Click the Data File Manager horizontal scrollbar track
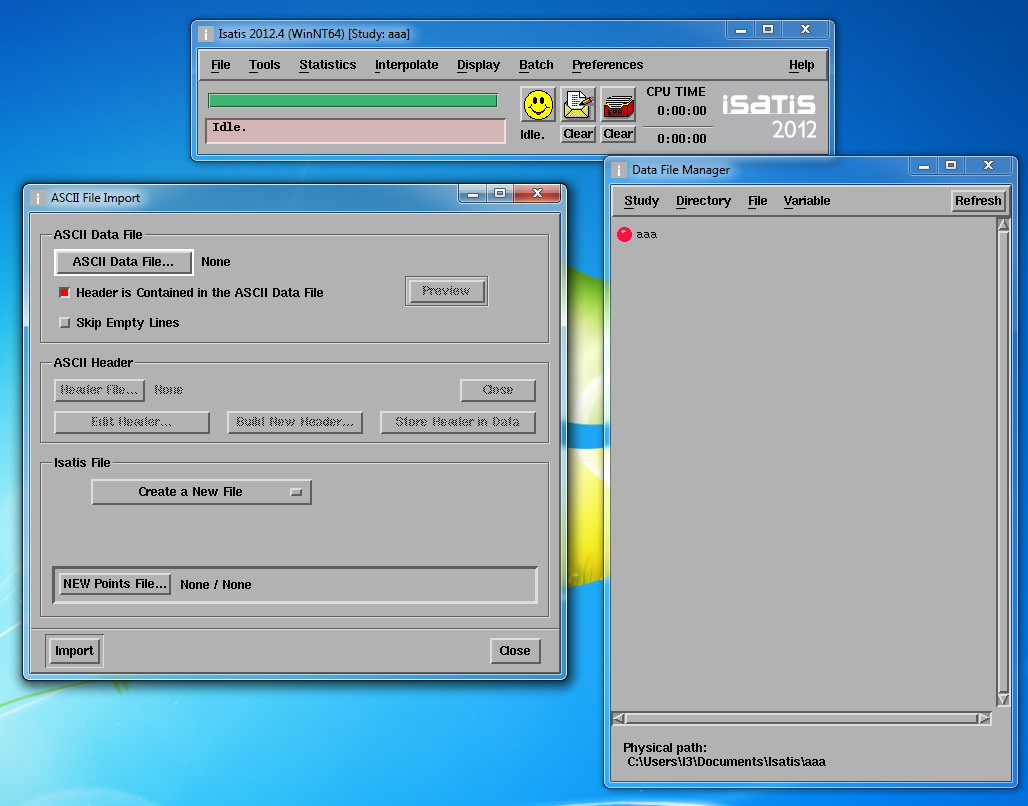The image size is (1028, 806). coord(801,718)
